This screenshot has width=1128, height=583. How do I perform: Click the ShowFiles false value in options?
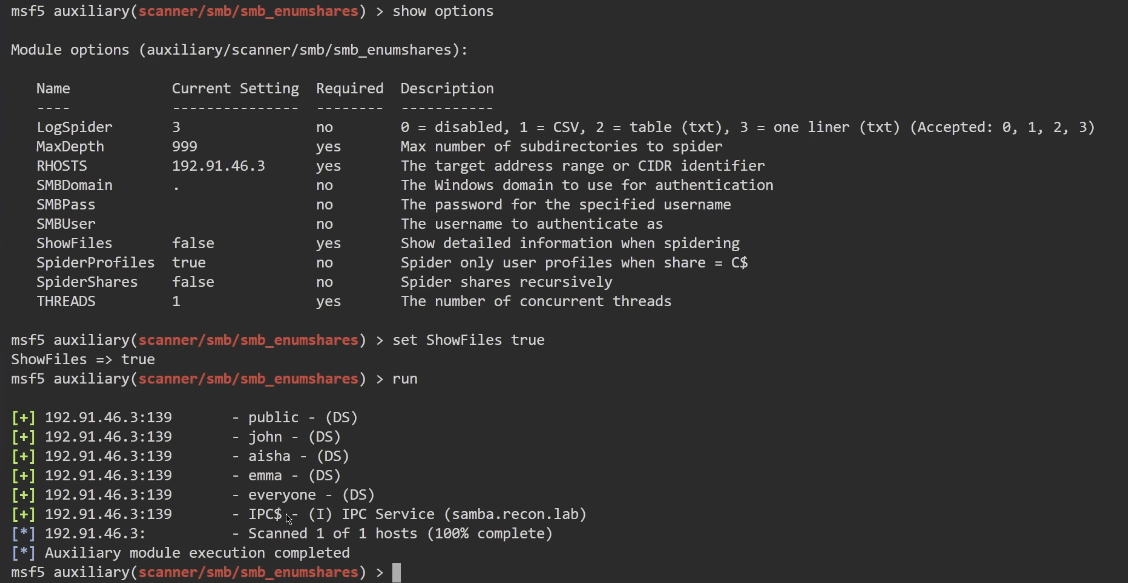click(x=192, y=243)
